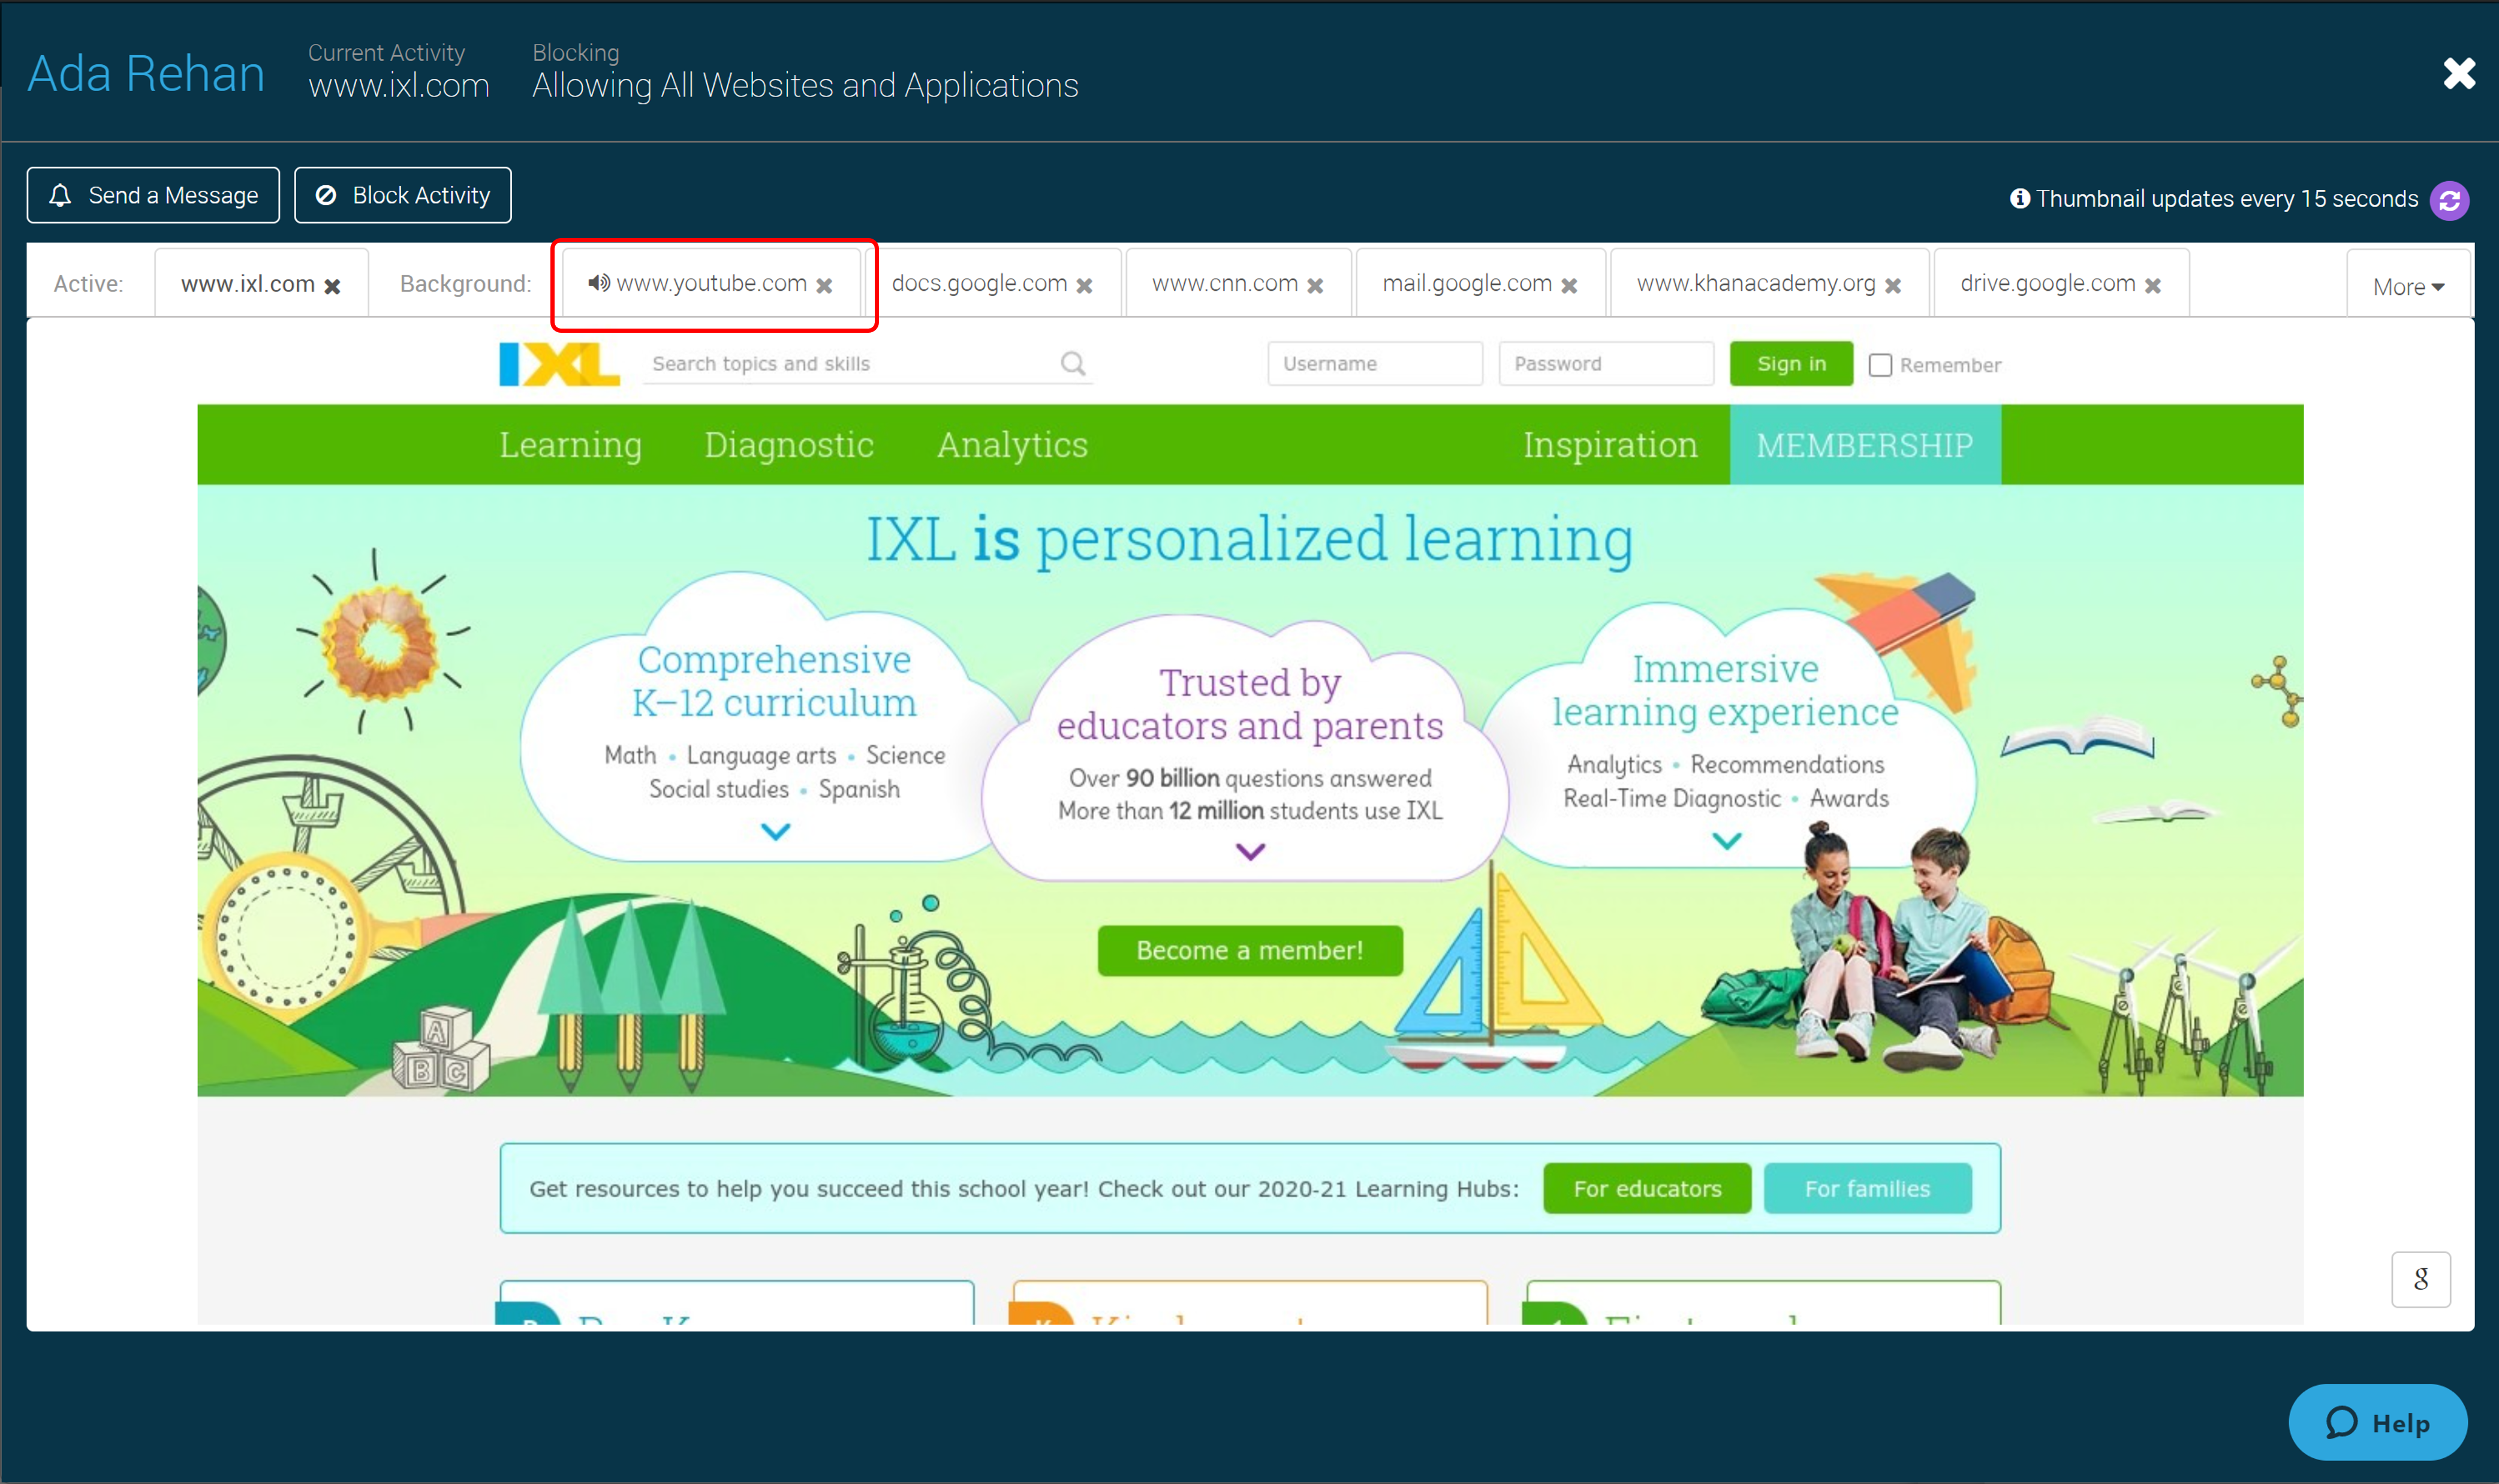Image resolution: width=2499 pixels, height=1484 pixels.
Task: Open the Analytics menu
Action: tap(1012, 445)
